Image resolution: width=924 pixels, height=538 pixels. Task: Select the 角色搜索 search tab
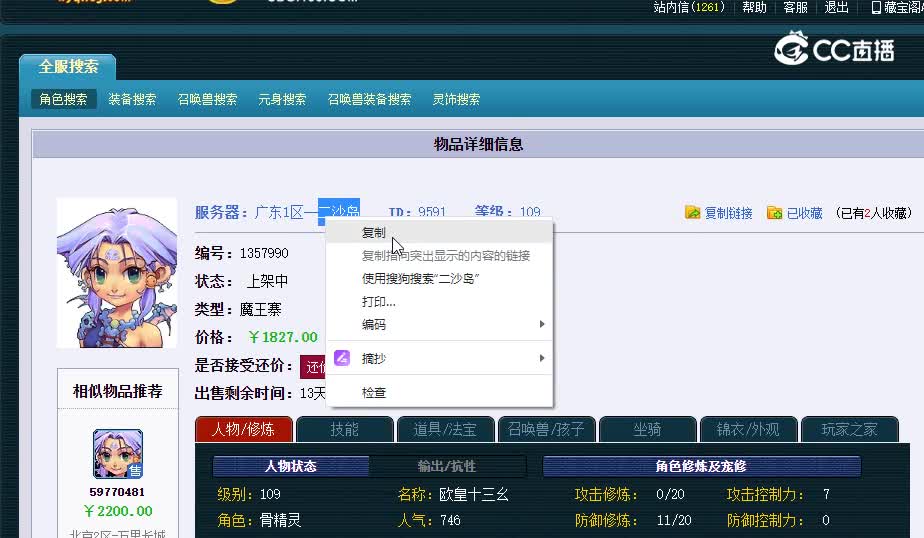63,99
